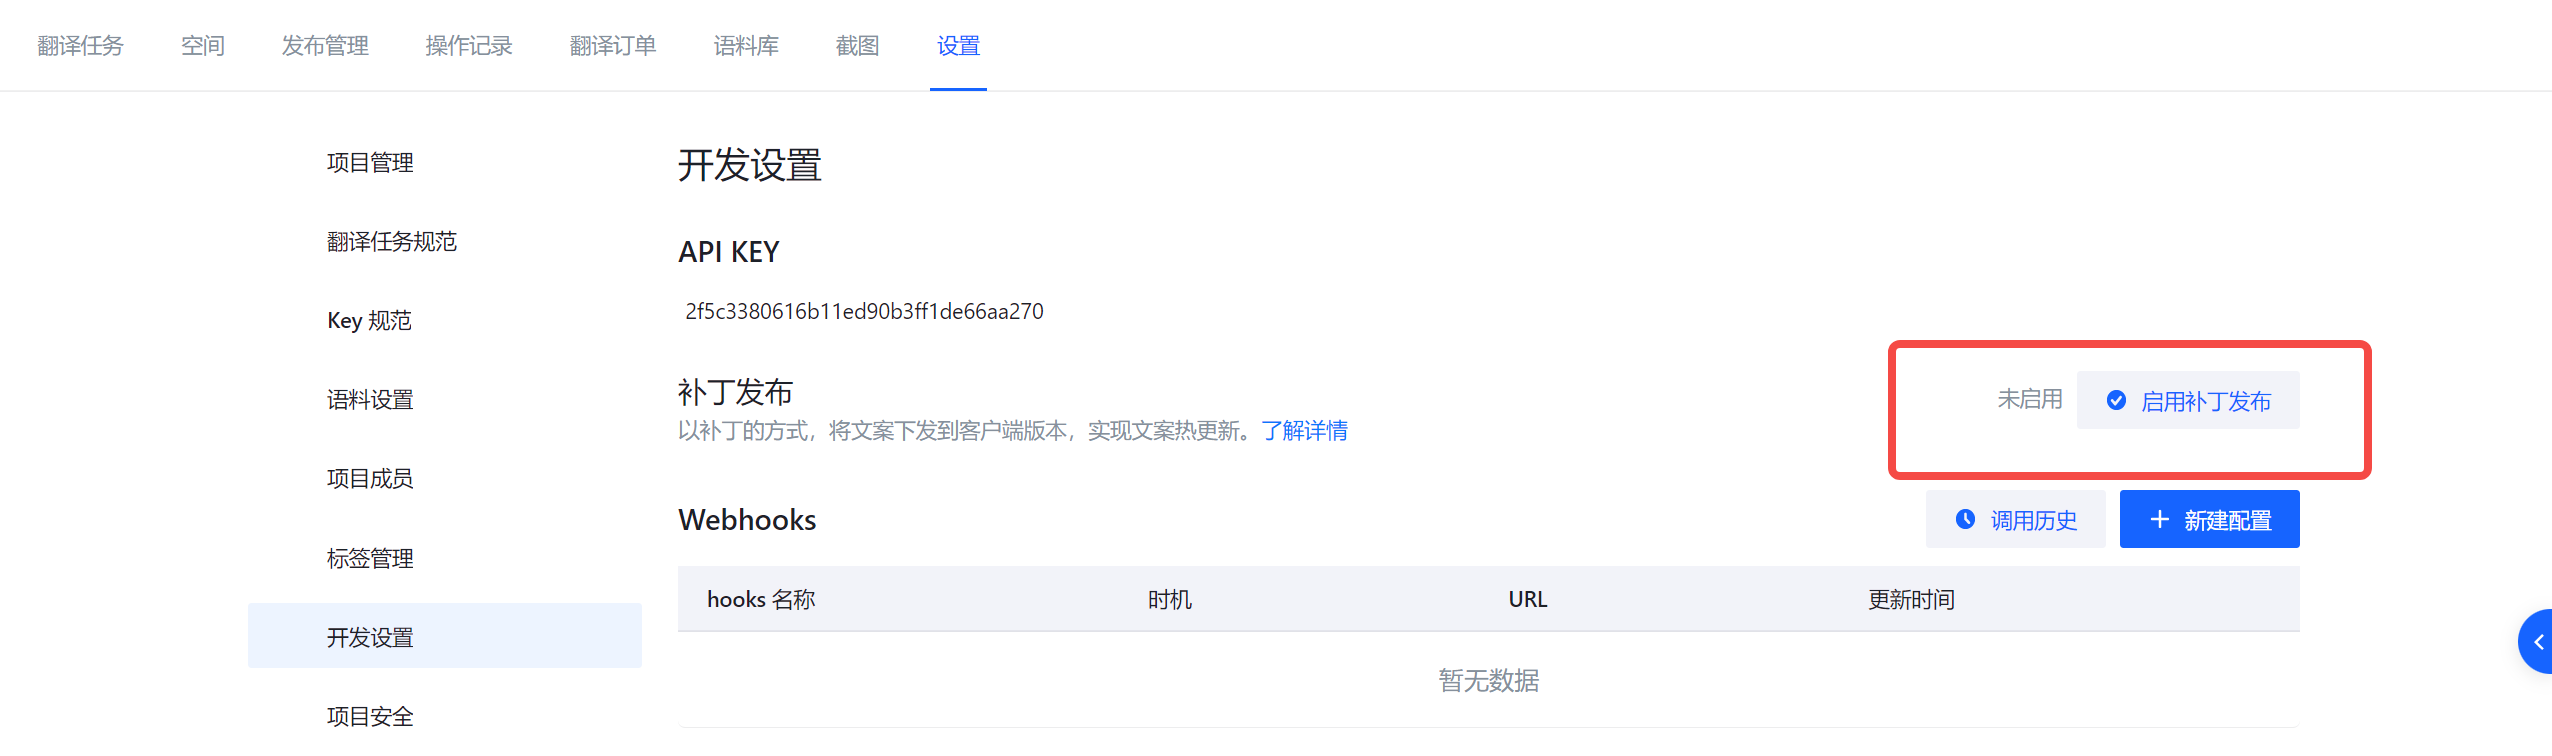Screen dimensions: 2552x756
Task: Switch to the 空间 tab
Action: [x=202, y=46]
